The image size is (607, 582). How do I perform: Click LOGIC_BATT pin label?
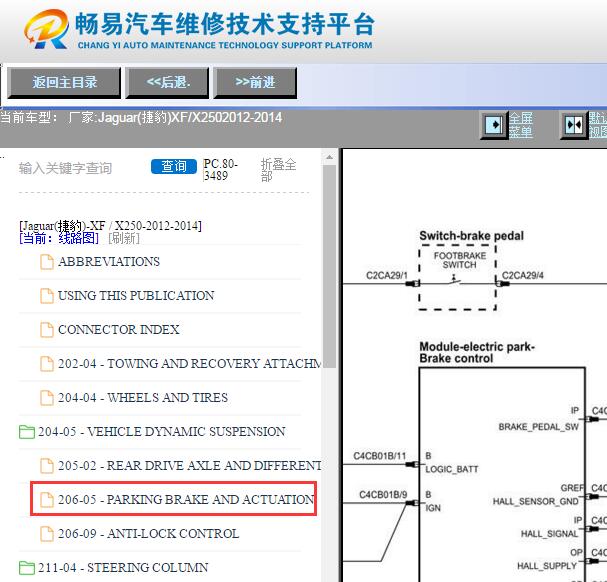pyautogui.click(x=452, y=469)
